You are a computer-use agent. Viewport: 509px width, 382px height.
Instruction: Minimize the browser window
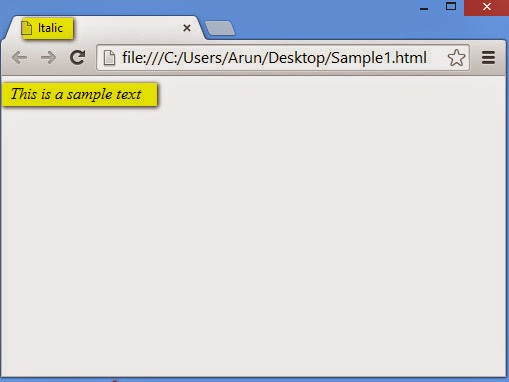[x=424, y=8]
